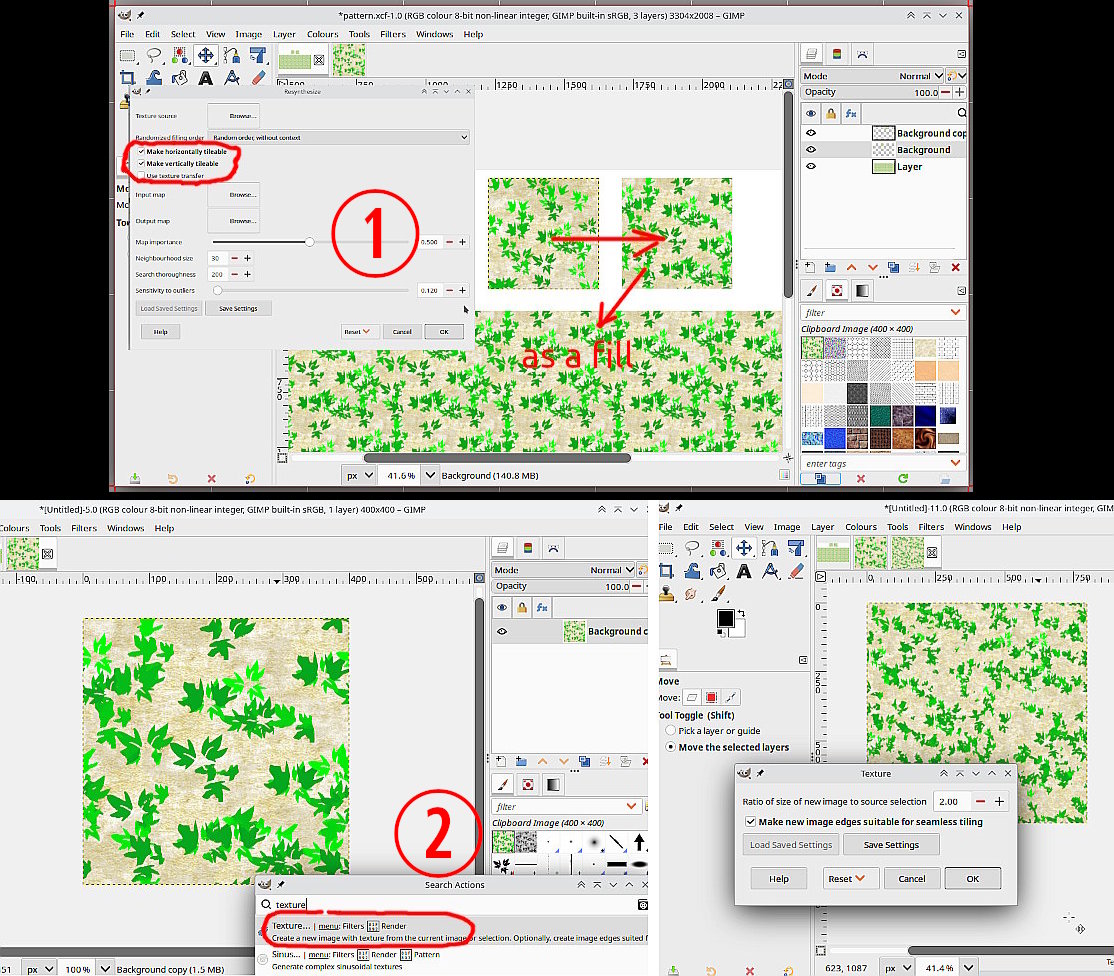Lower the layer in the pattern.xcf layers panel

(x=872, y=268)
